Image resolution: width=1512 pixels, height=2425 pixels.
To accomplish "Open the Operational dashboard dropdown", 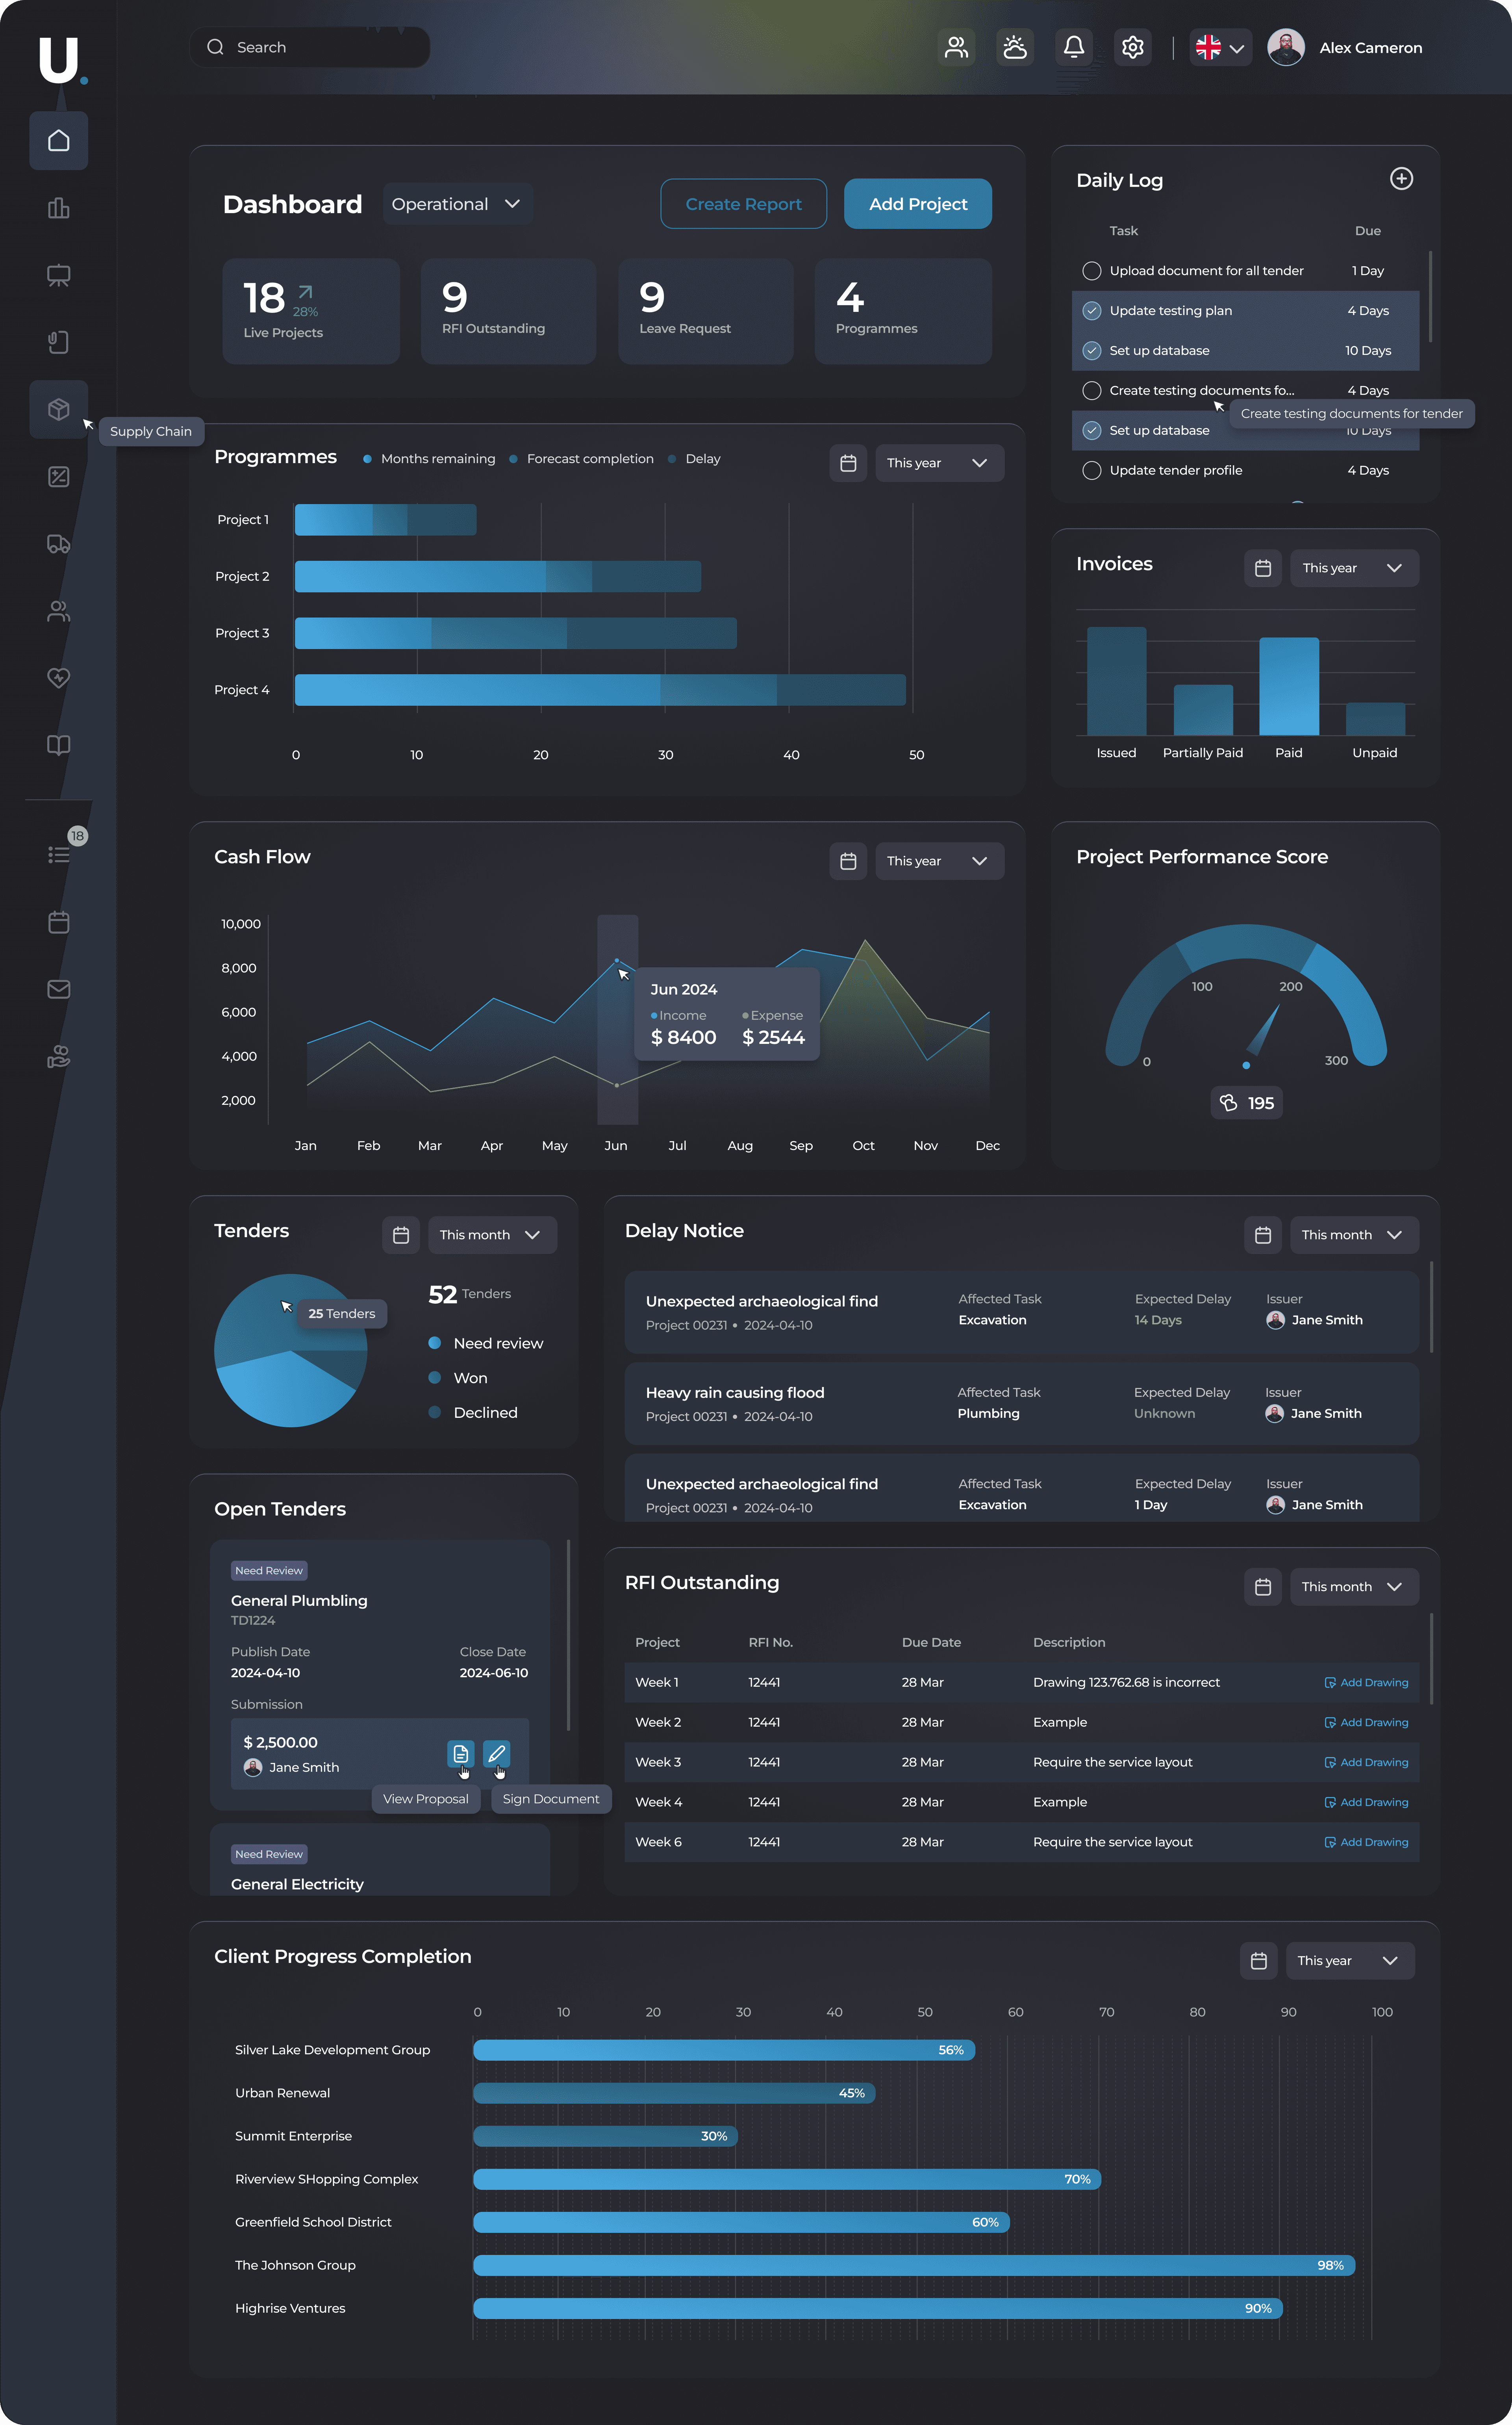I will point(458,204).
